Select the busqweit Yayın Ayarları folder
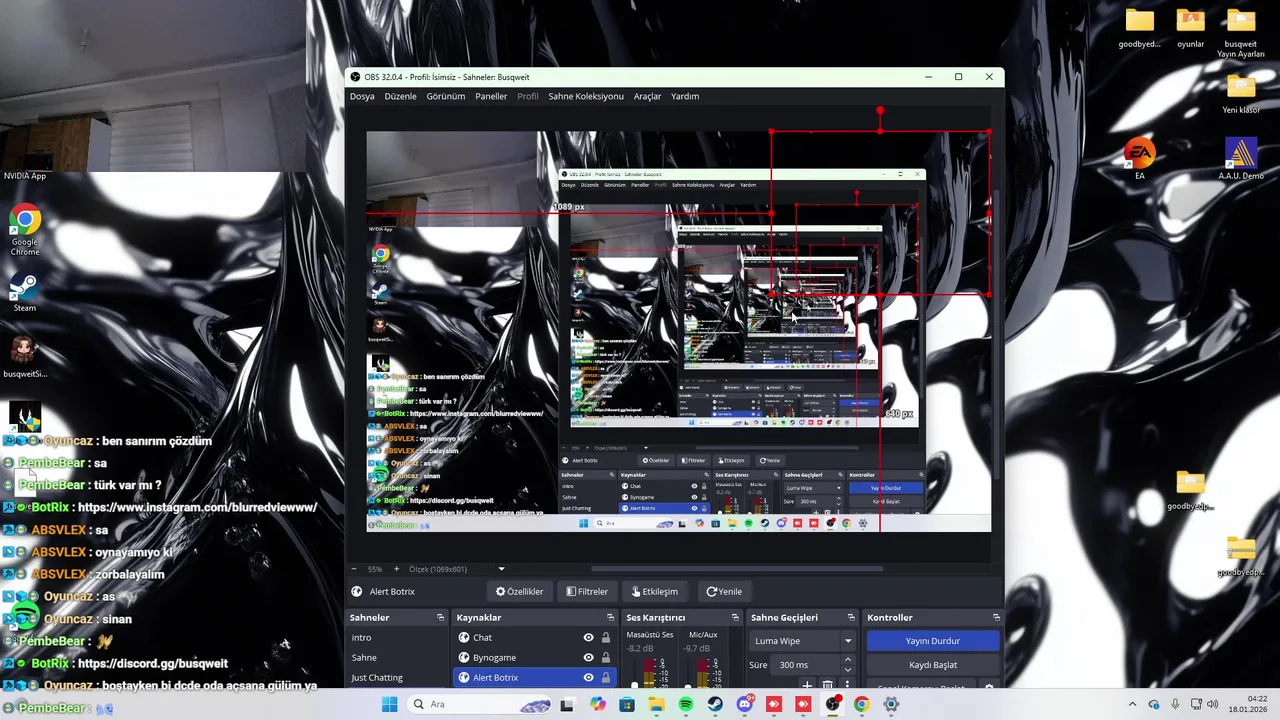Viewport: 1280px width, 720px height. 1241,33
